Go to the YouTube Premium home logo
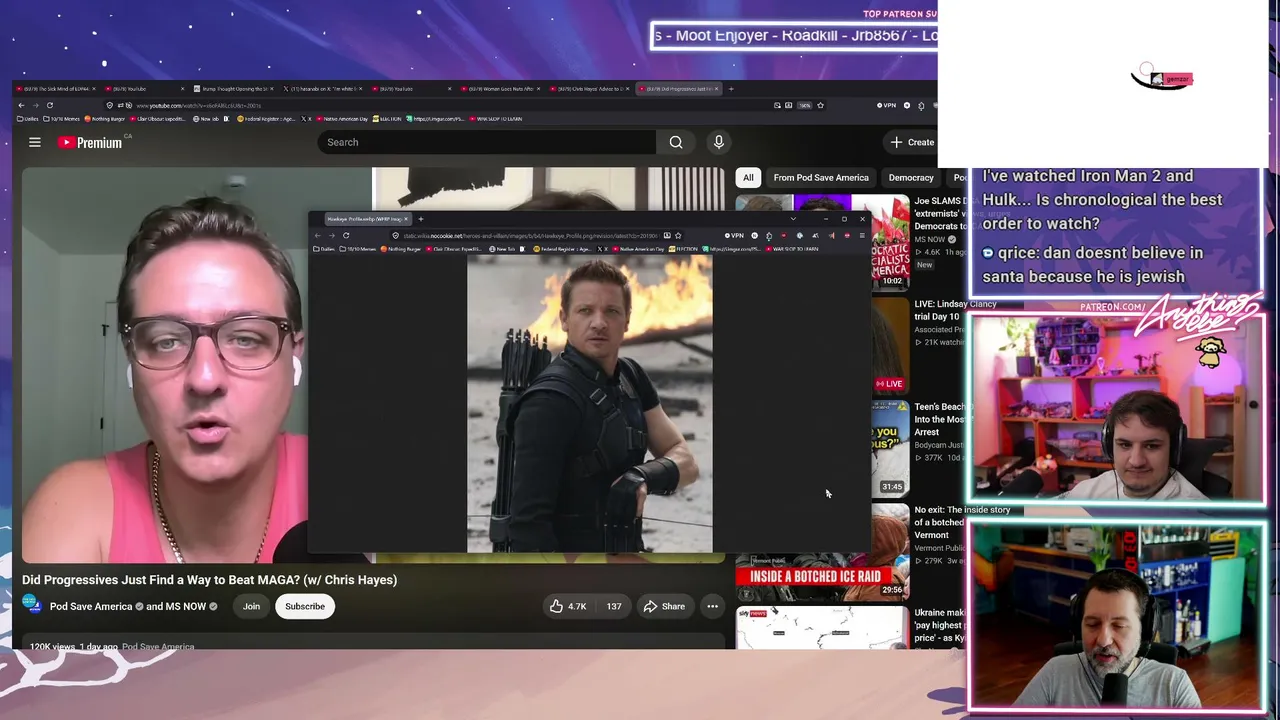 point(90,142)
